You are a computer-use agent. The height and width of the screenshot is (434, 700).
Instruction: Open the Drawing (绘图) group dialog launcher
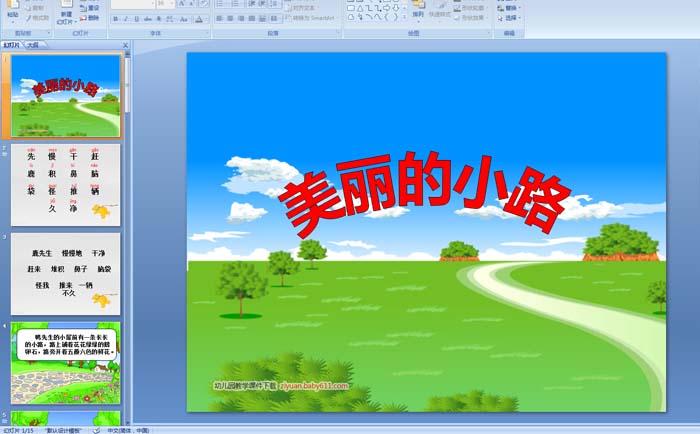(489, 33)
